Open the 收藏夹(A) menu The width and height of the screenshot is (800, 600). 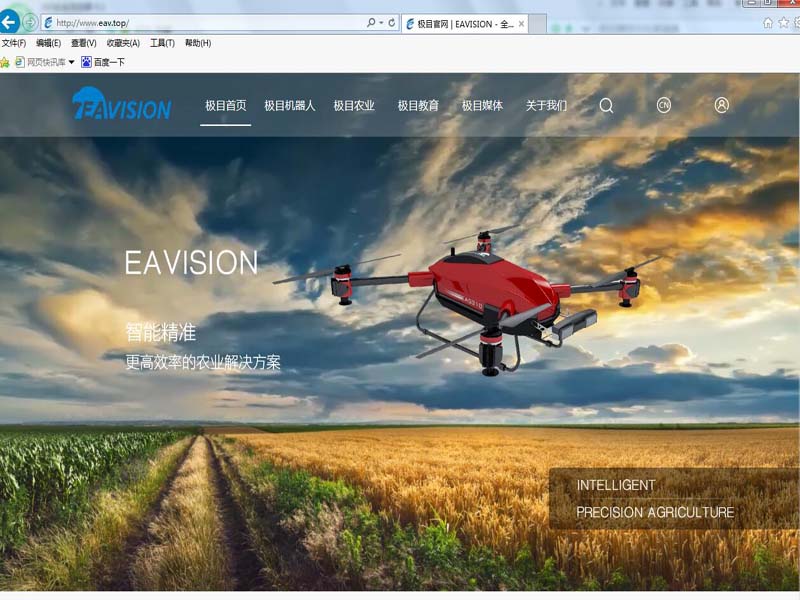coord(123,43)
